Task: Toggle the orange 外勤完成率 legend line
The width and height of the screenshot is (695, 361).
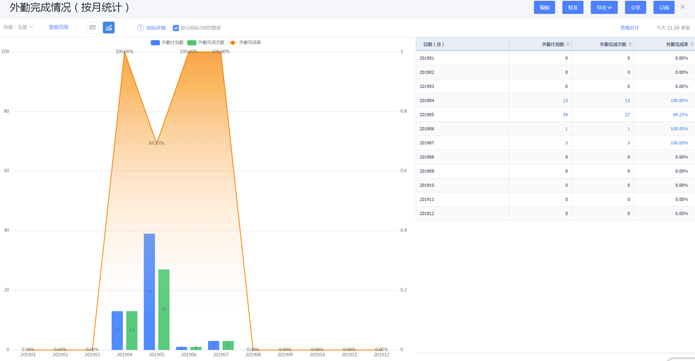Action: click(245, 43)
